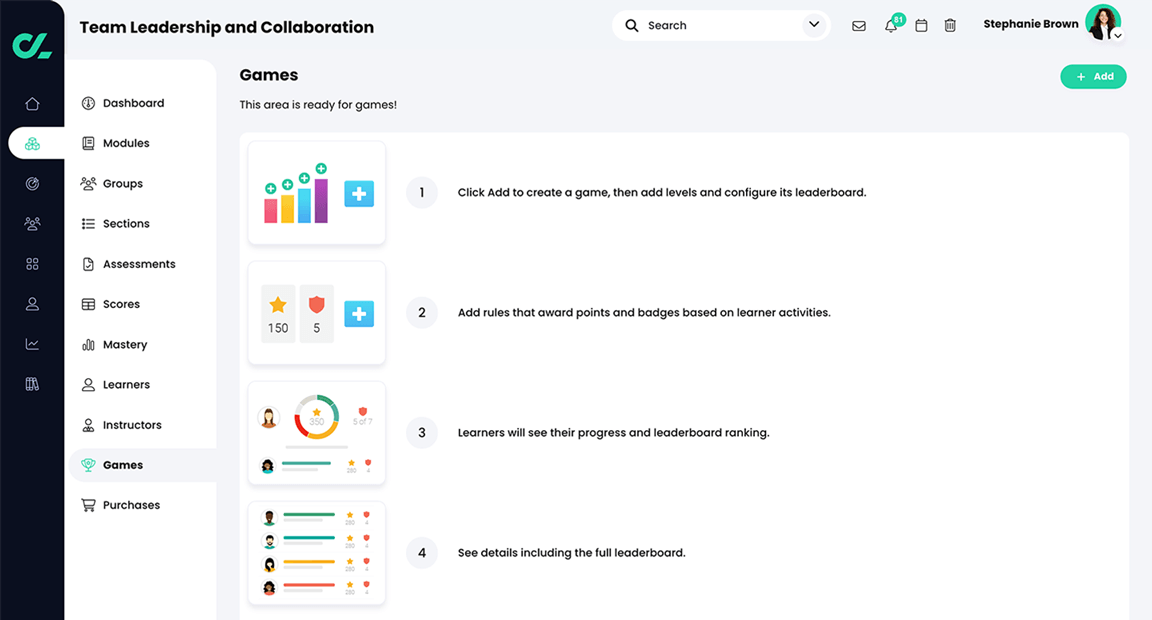Viewport: 1152px width, 620px height.
Task: Open the groups icon in the left rail
Action: 32,223
